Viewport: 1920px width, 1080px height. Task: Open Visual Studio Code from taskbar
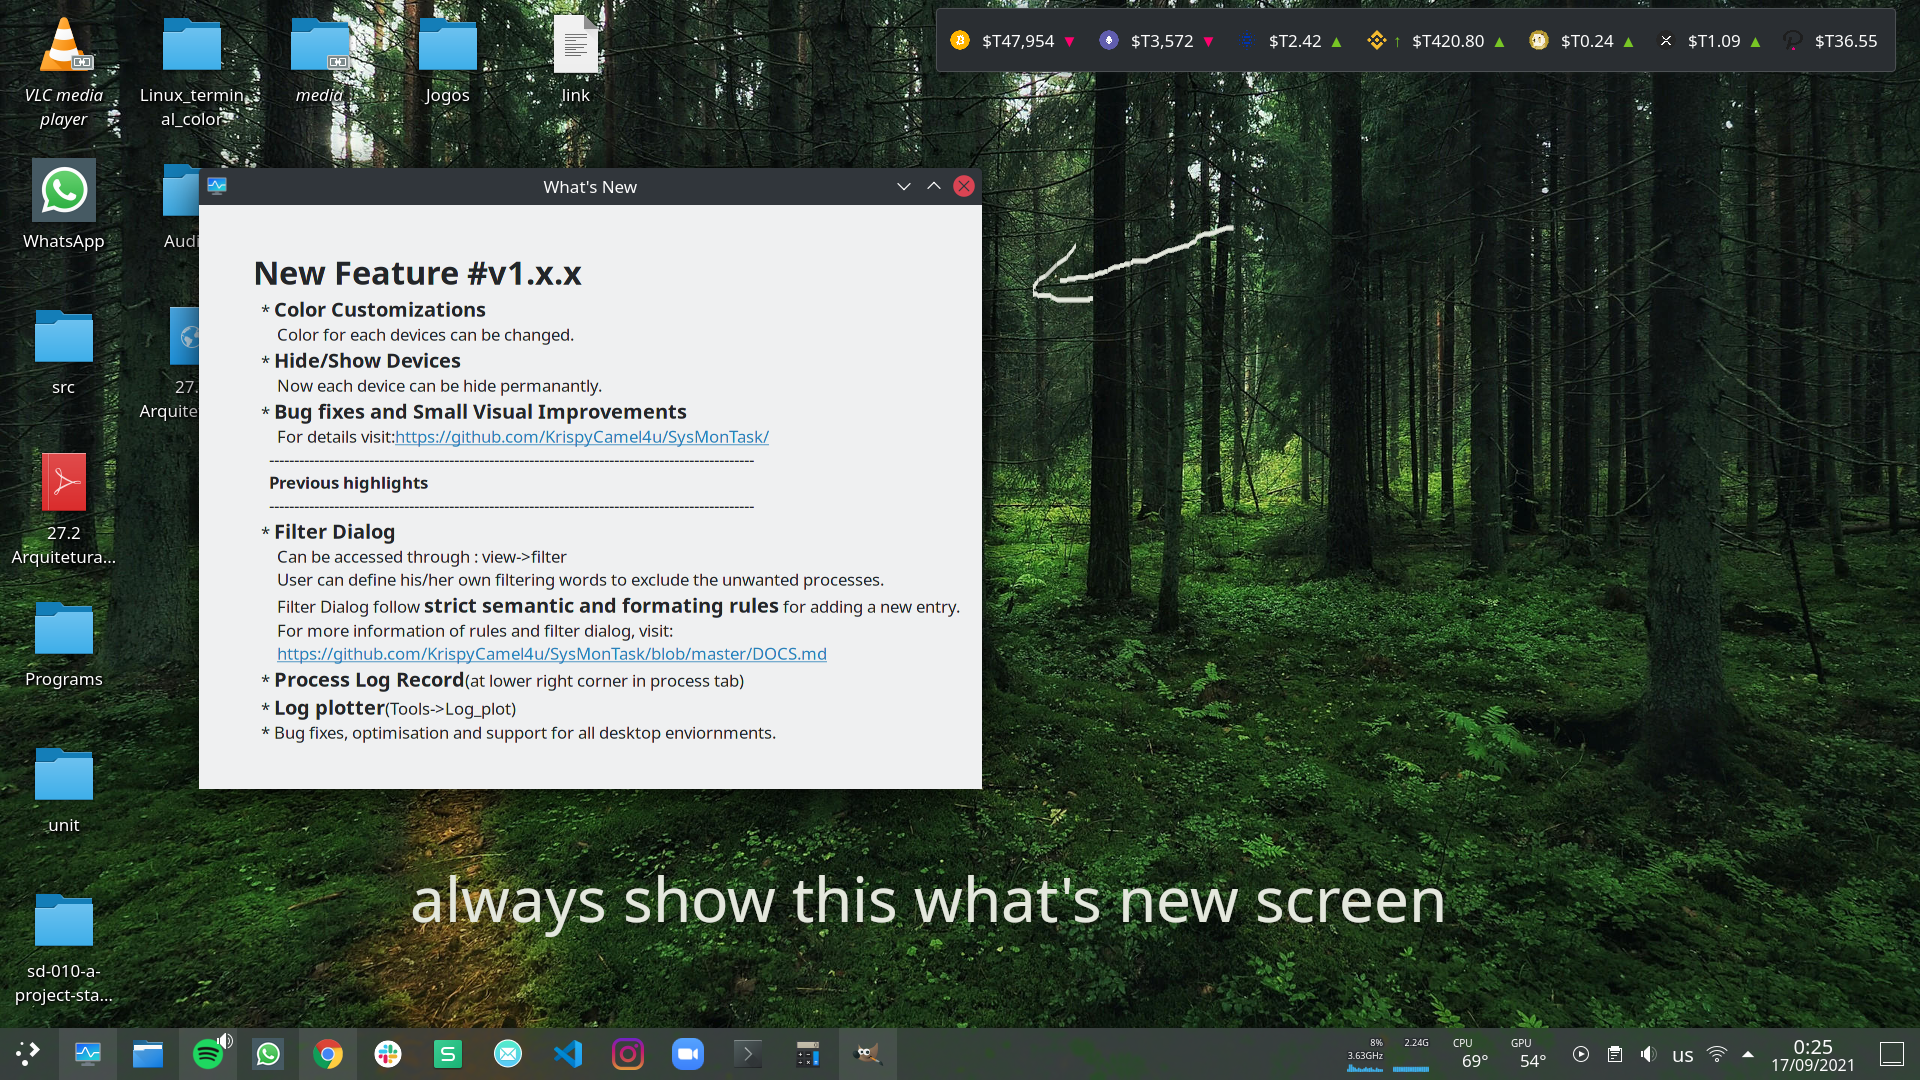point(568,1054)
